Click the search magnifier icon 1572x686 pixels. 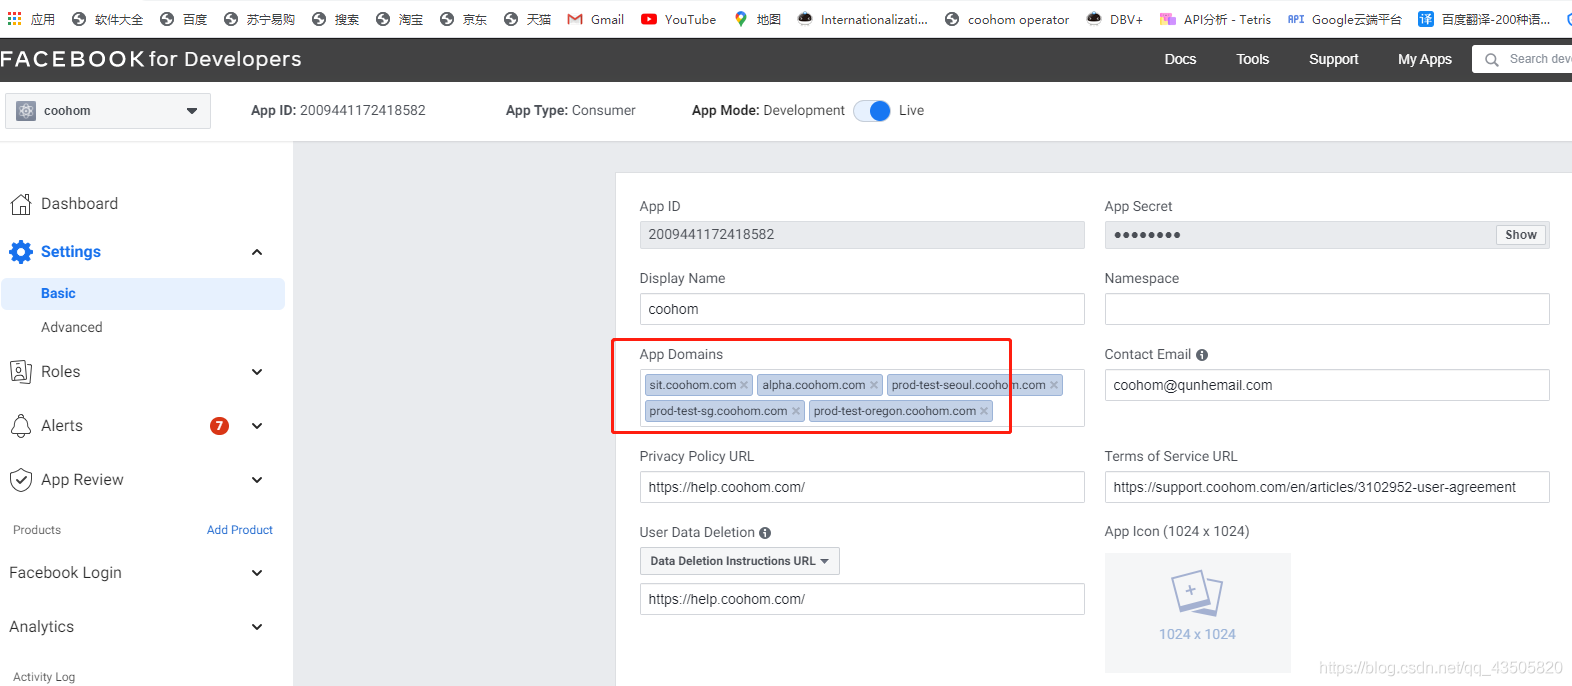point(1492,60)
